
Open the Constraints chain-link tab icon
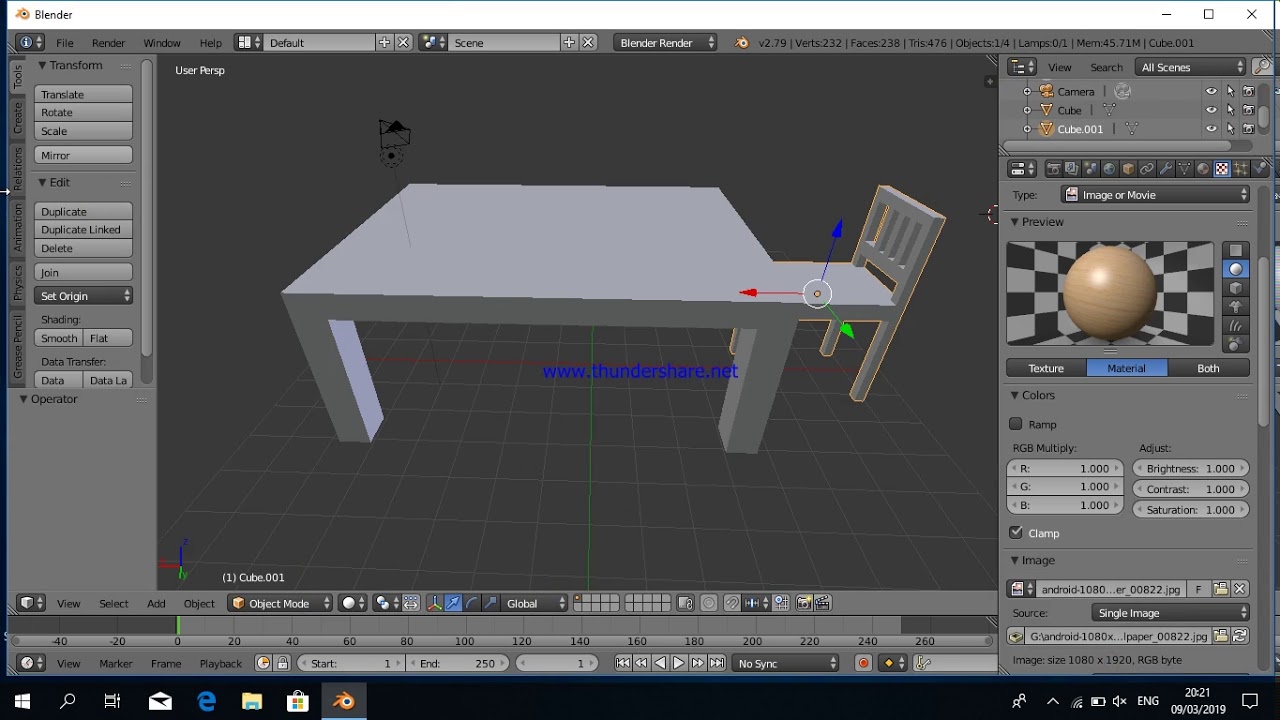(1147, 169)
